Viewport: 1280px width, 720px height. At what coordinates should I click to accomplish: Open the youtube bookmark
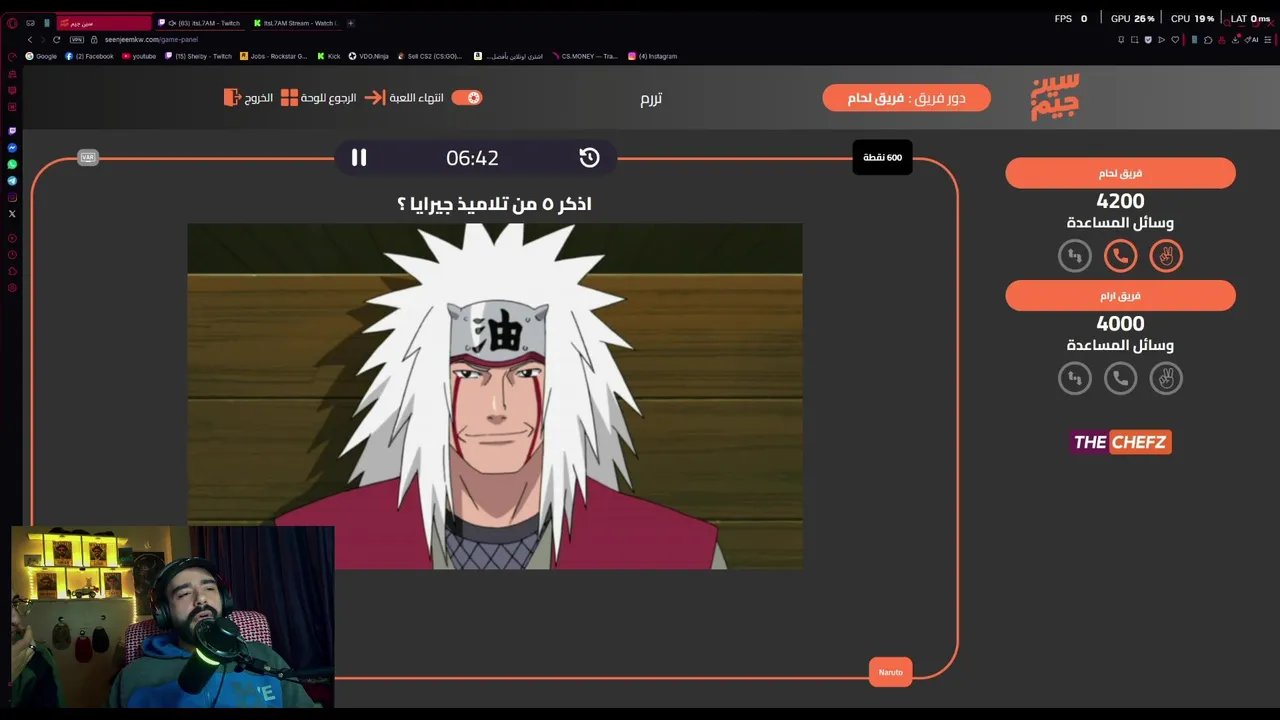(x=139, y=56)
